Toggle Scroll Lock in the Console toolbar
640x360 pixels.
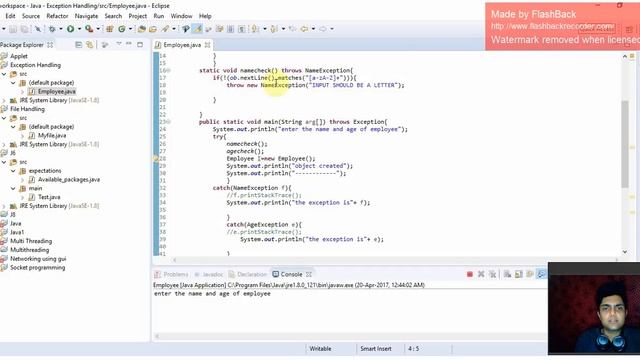click(519, 274)
